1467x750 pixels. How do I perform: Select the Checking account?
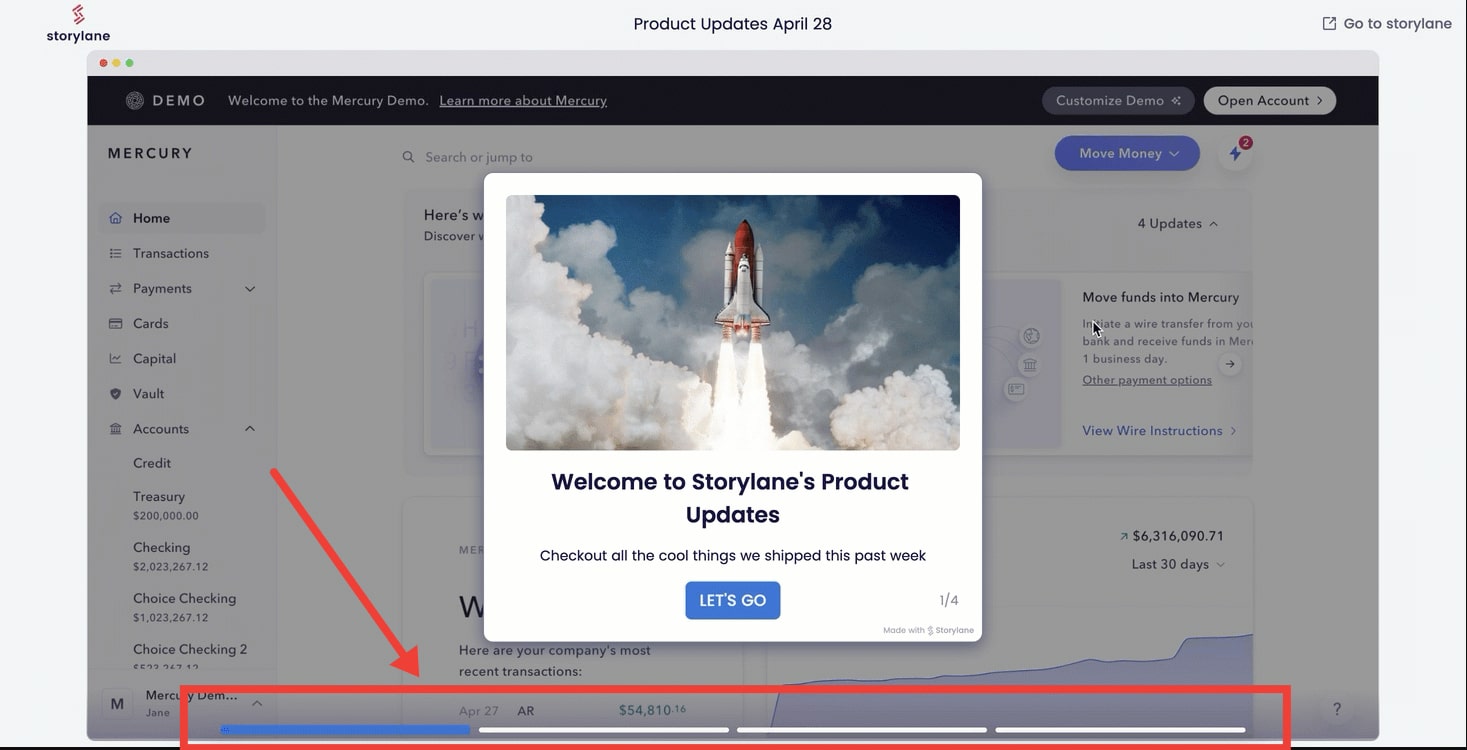[170, 556]
